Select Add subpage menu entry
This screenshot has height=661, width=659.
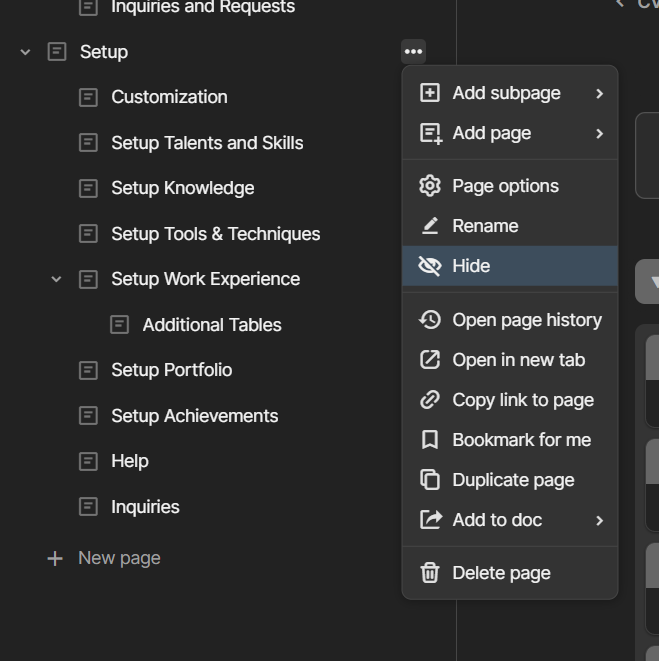click(506, 93)
